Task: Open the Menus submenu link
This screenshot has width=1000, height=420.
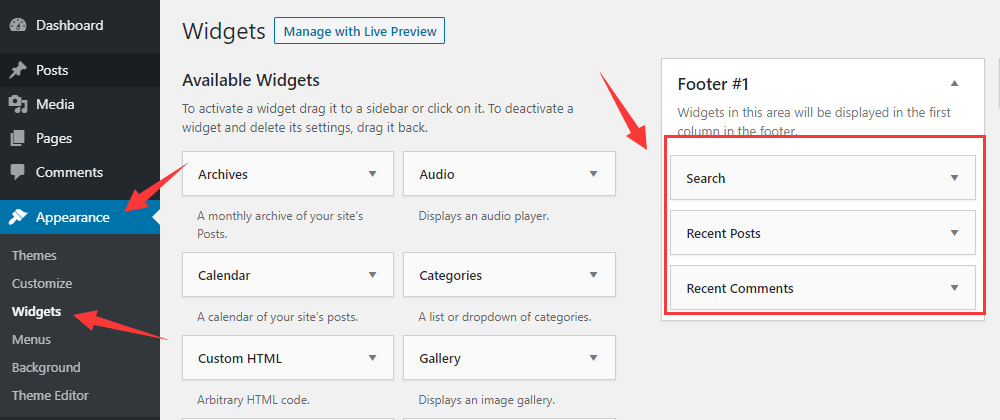Action: pyautogui.click(x=31, y=340)
